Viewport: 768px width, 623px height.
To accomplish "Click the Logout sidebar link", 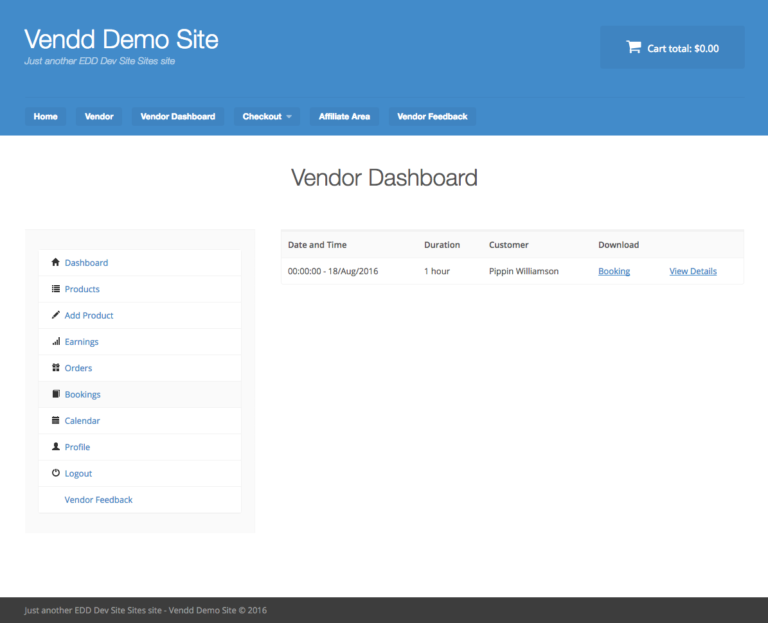I will click(78, 474).
